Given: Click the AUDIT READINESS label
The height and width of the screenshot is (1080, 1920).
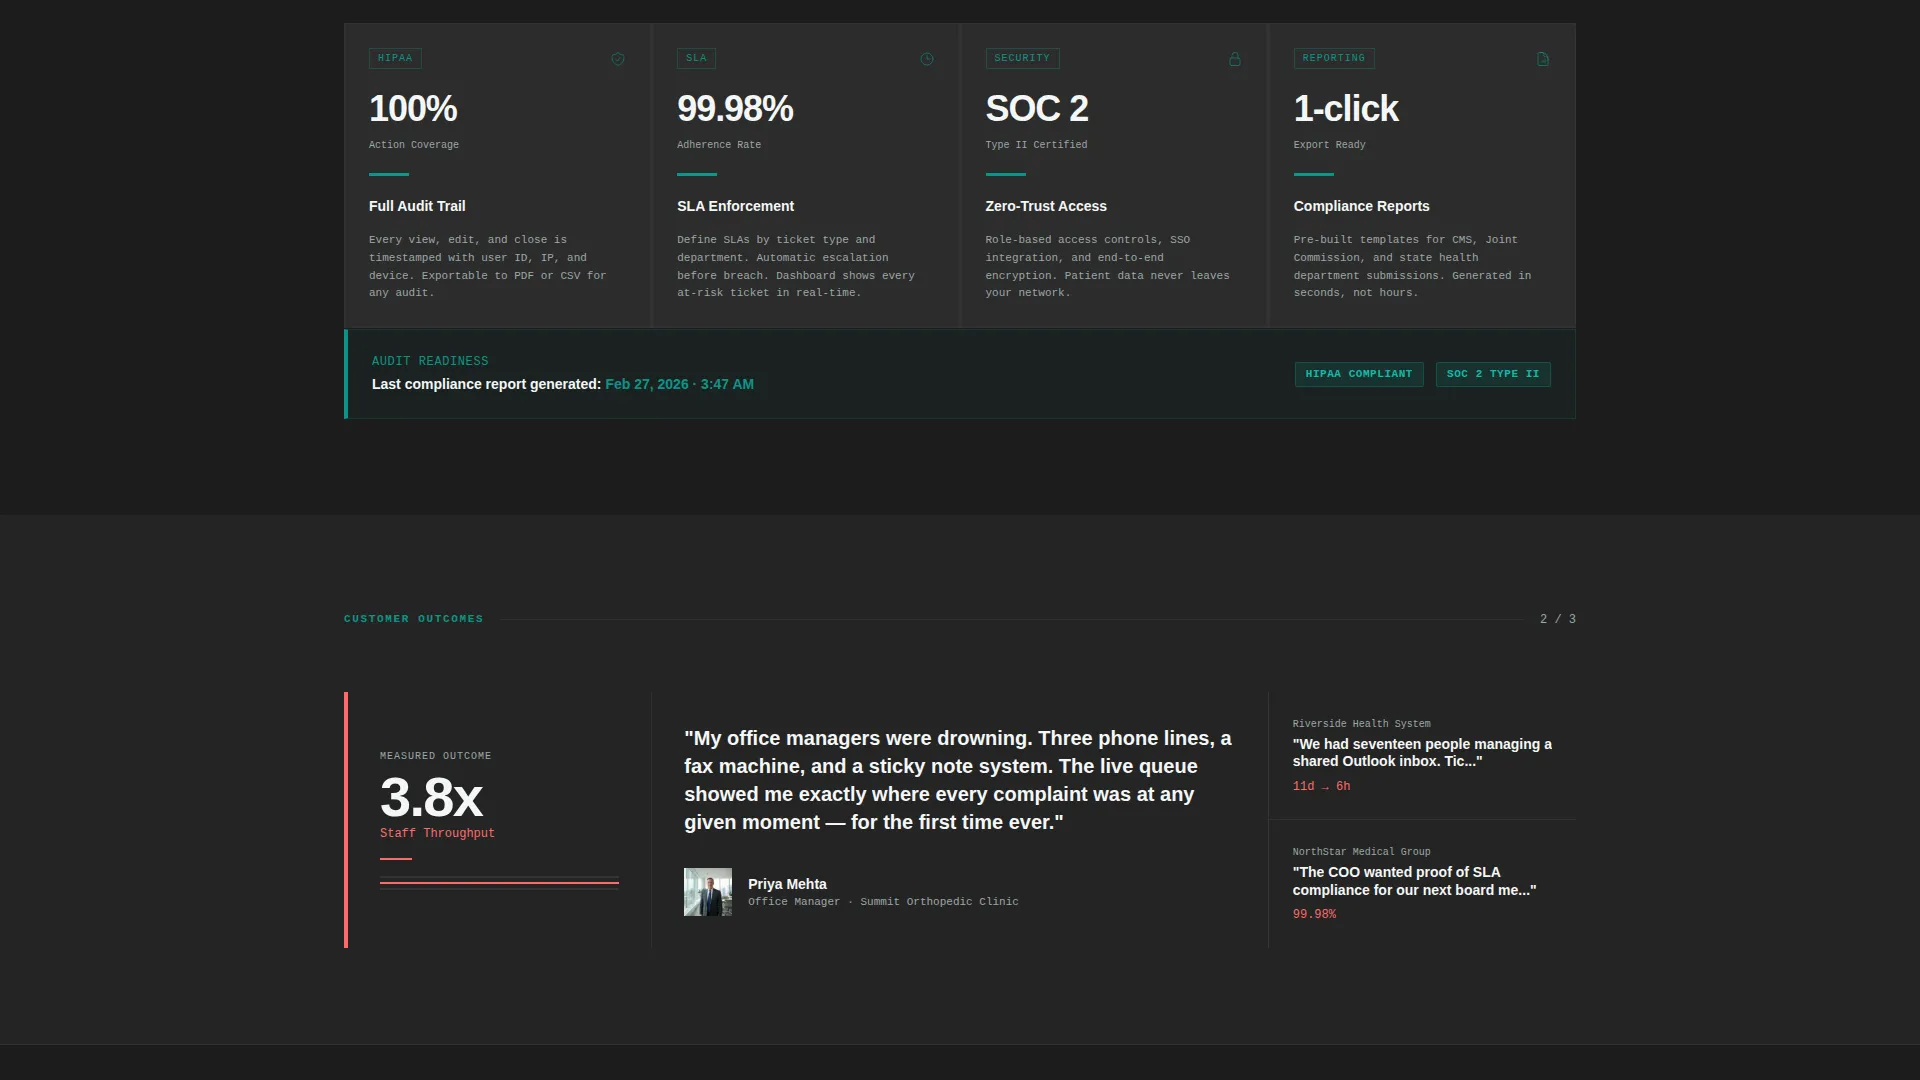Looking at the screenshot, I should 430,361.
